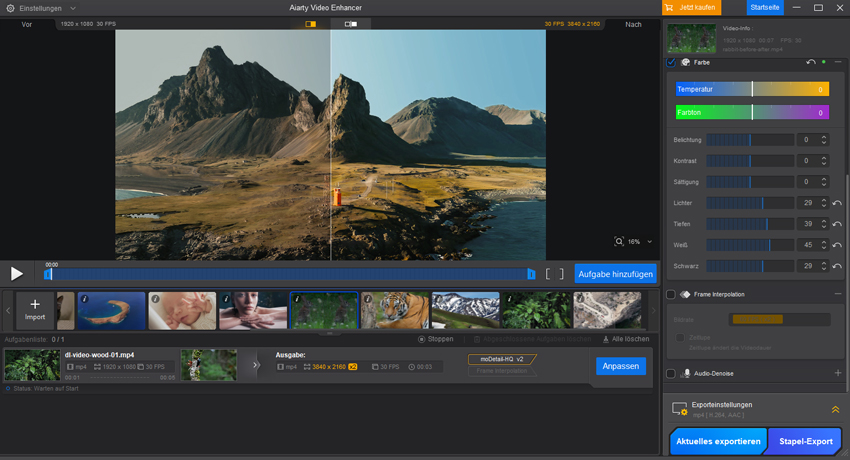Expand Audio-Denoise section with plus
This screenshot has height=460, width=850.
tap(838, 373)
